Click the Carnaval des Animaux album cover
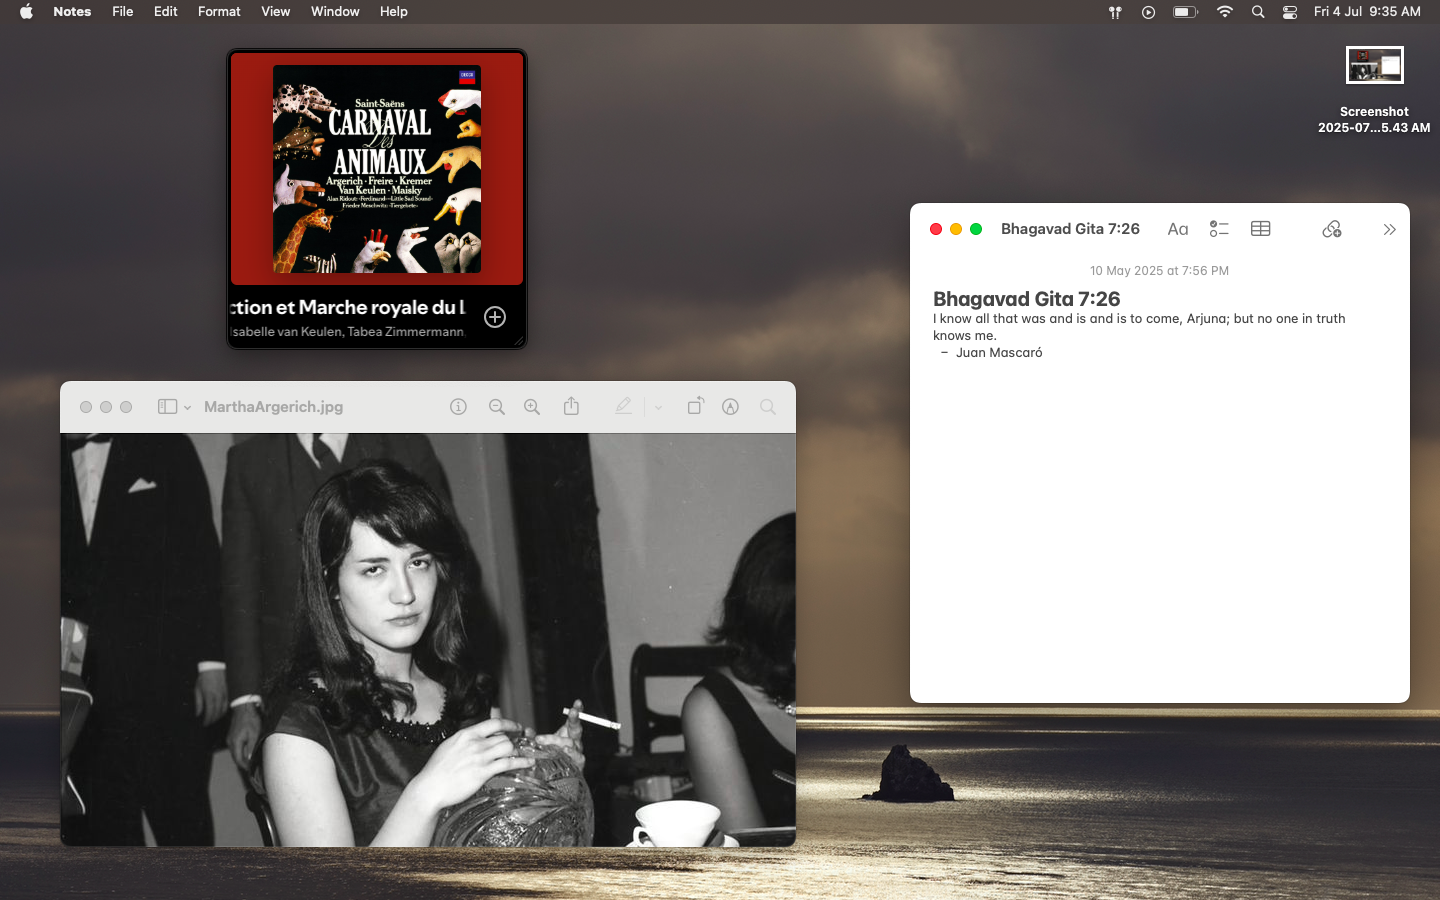Viewport: 1440px width, 900px height. 377,169
